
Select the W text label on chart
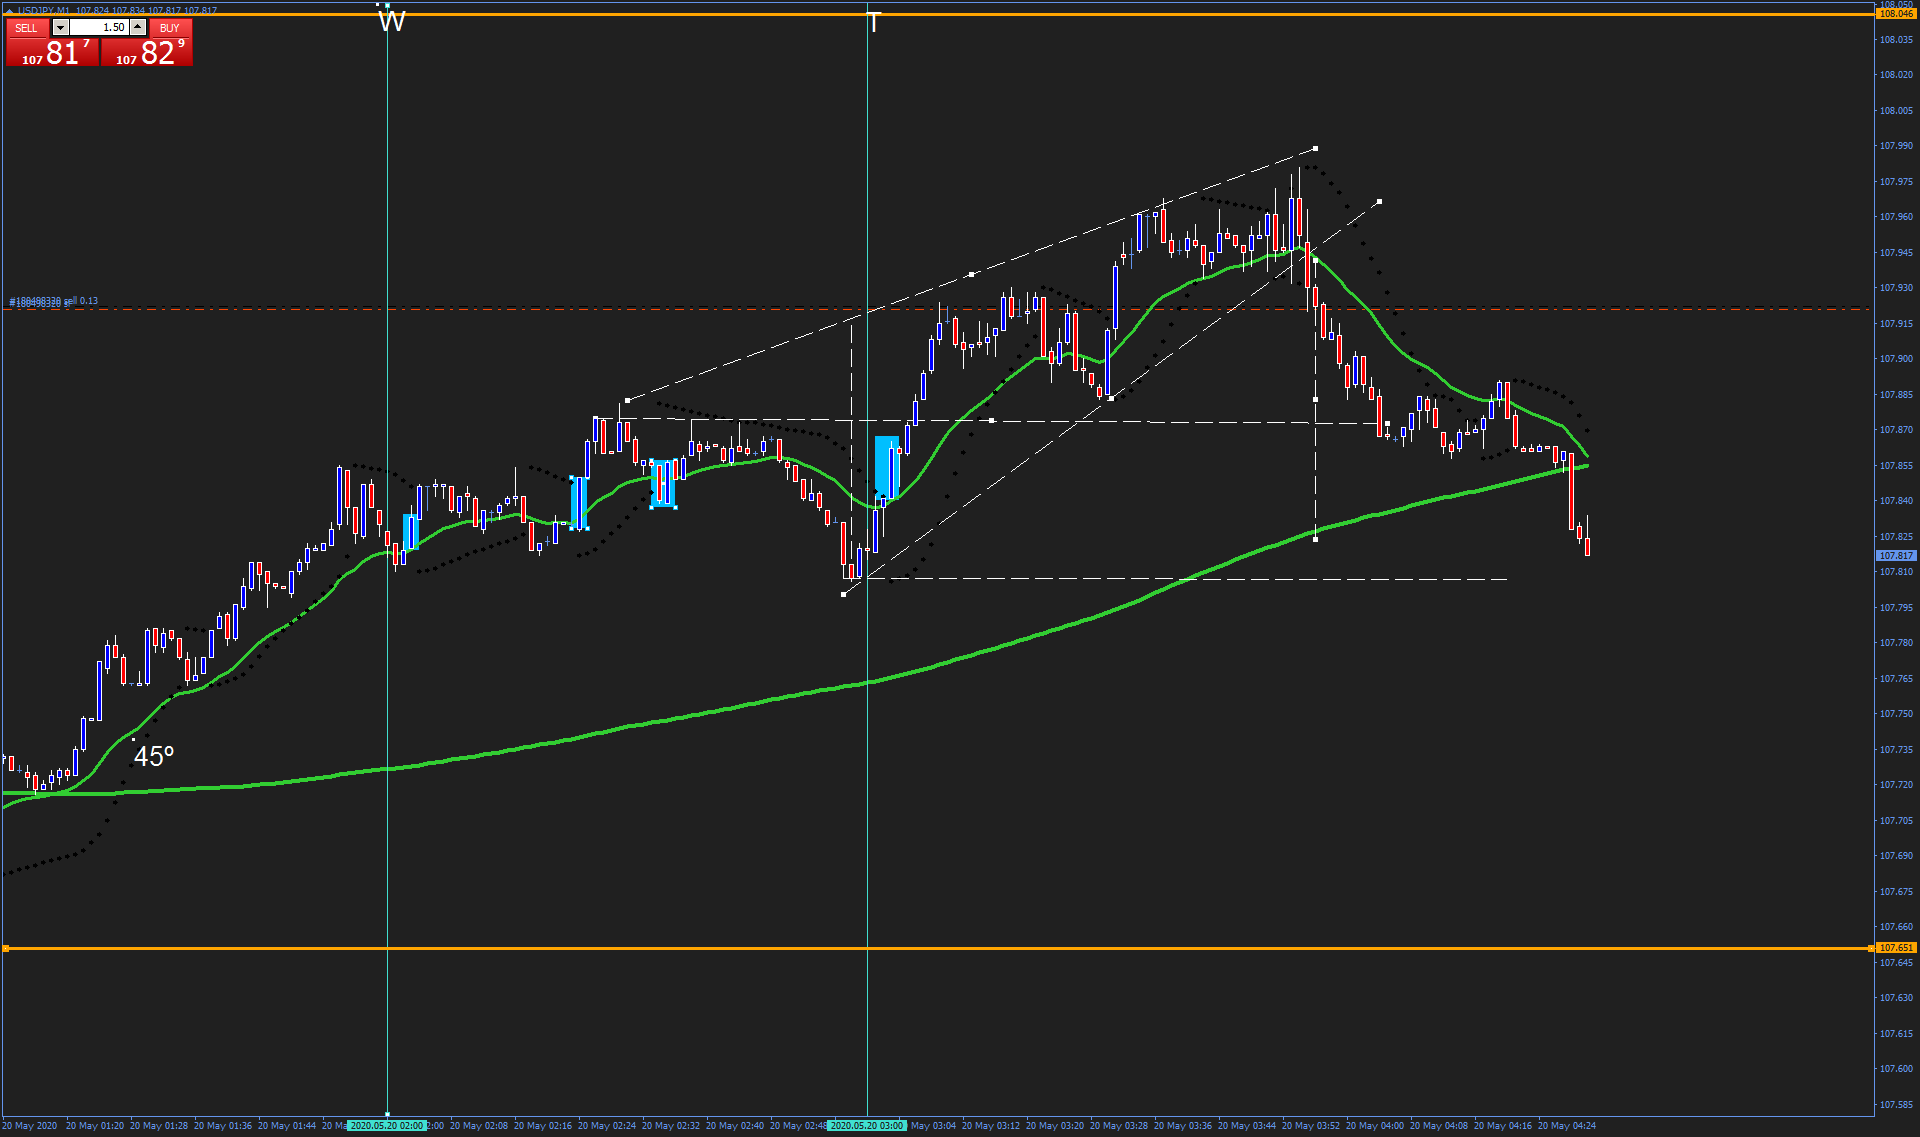(x=391, y=22)
